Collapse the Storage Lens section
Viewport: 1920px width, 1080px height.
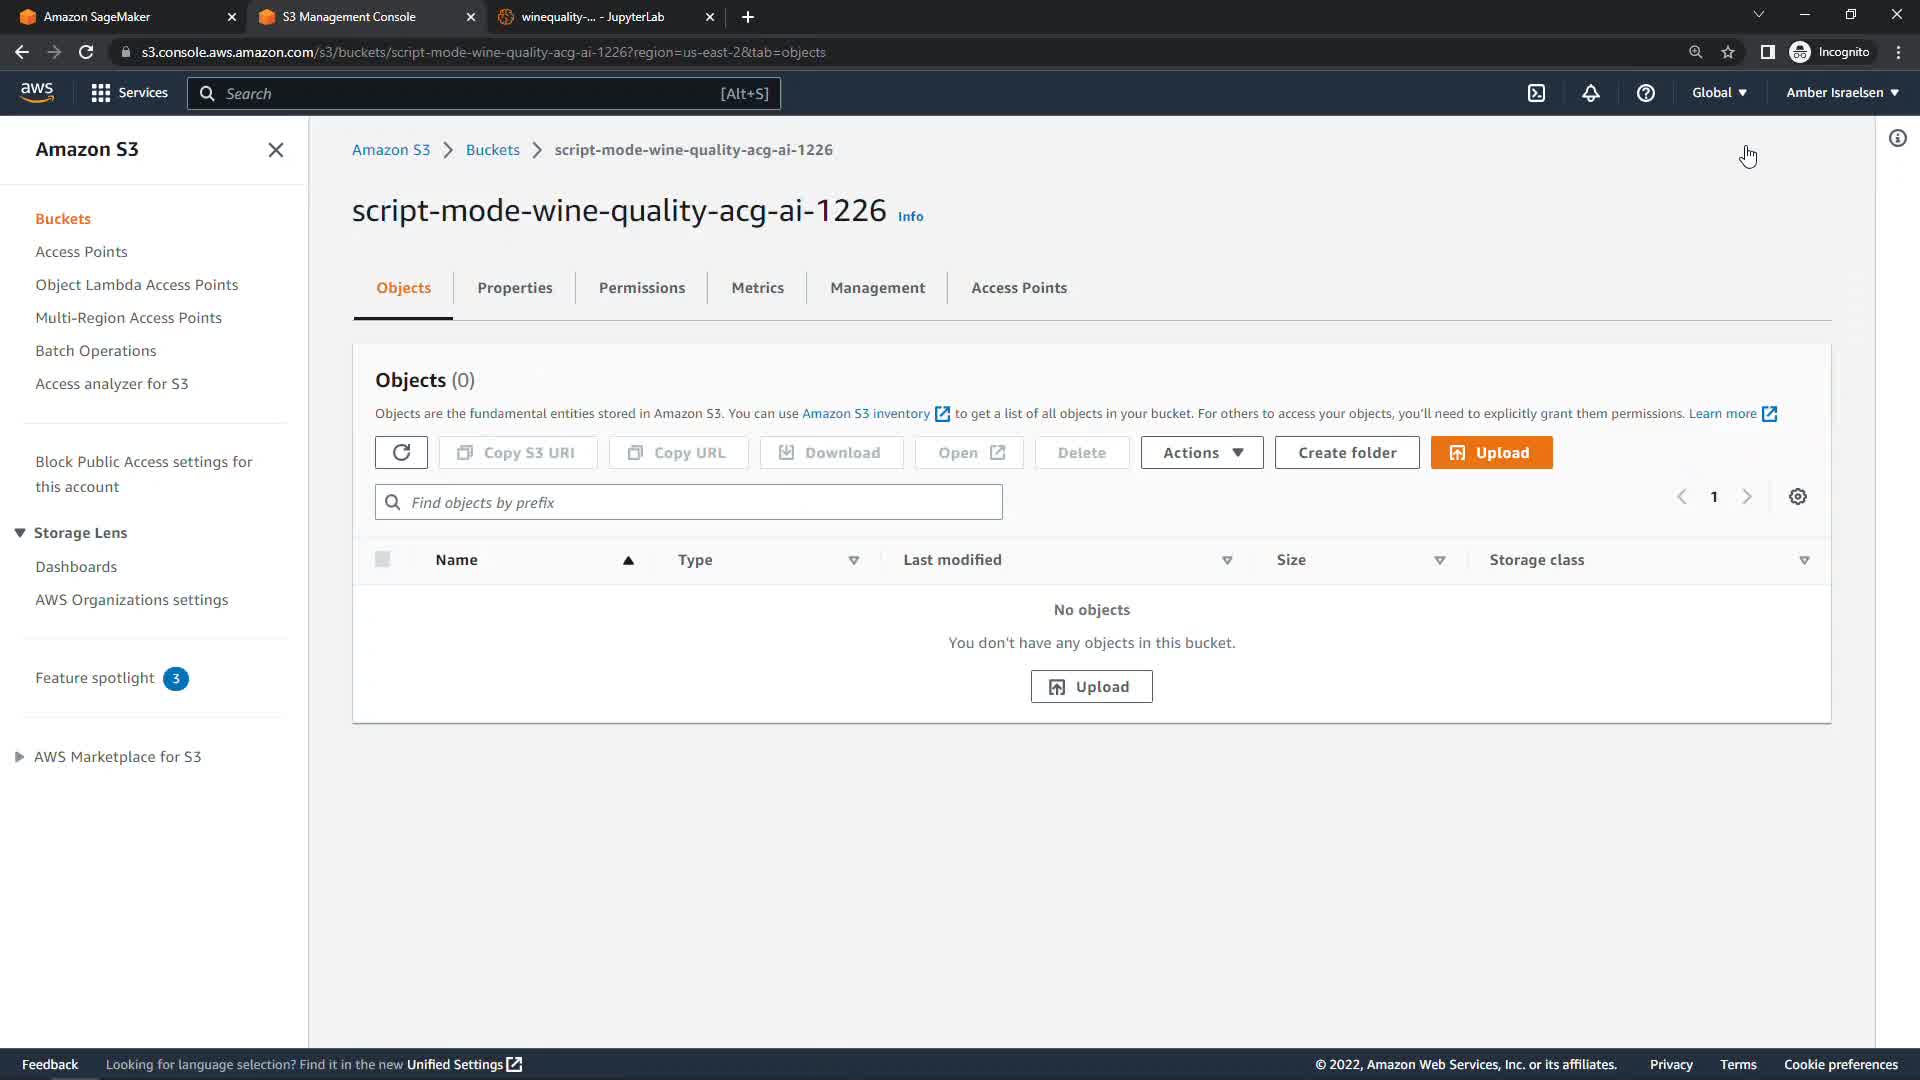(x=20, y=533)
